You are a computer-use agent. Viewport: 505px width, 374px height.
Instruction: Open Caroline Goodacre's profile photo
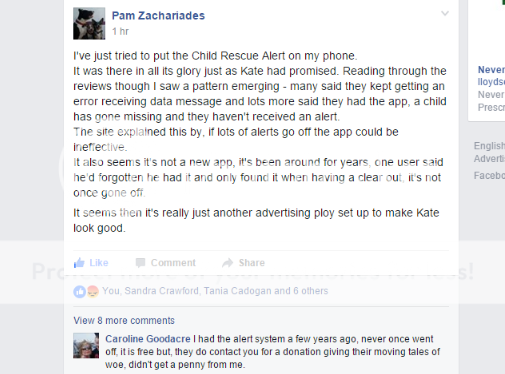click(x=86, y=345)
